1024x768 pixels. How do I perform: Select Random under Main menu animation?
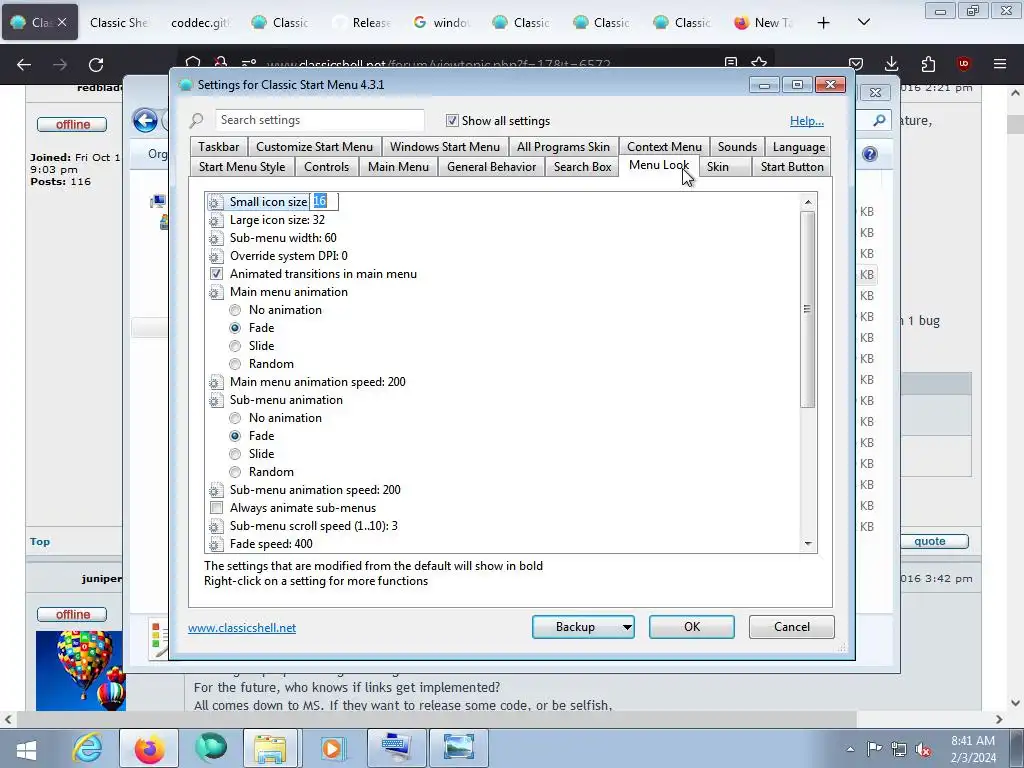point(235,364)
